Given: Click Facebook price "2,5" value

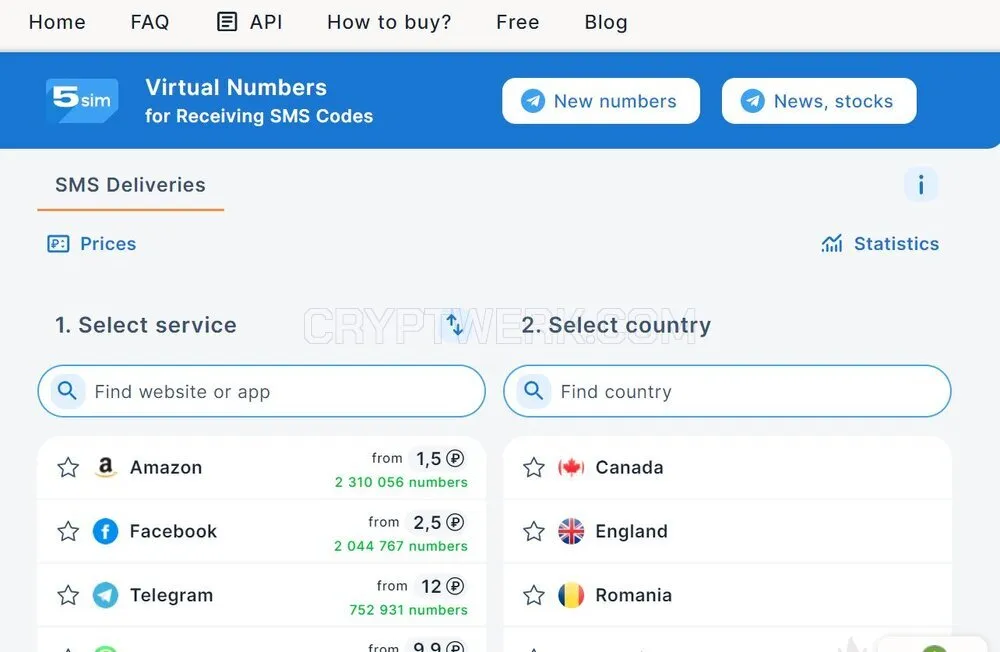Looking at the screenshot, I should (x=427, y=522).
